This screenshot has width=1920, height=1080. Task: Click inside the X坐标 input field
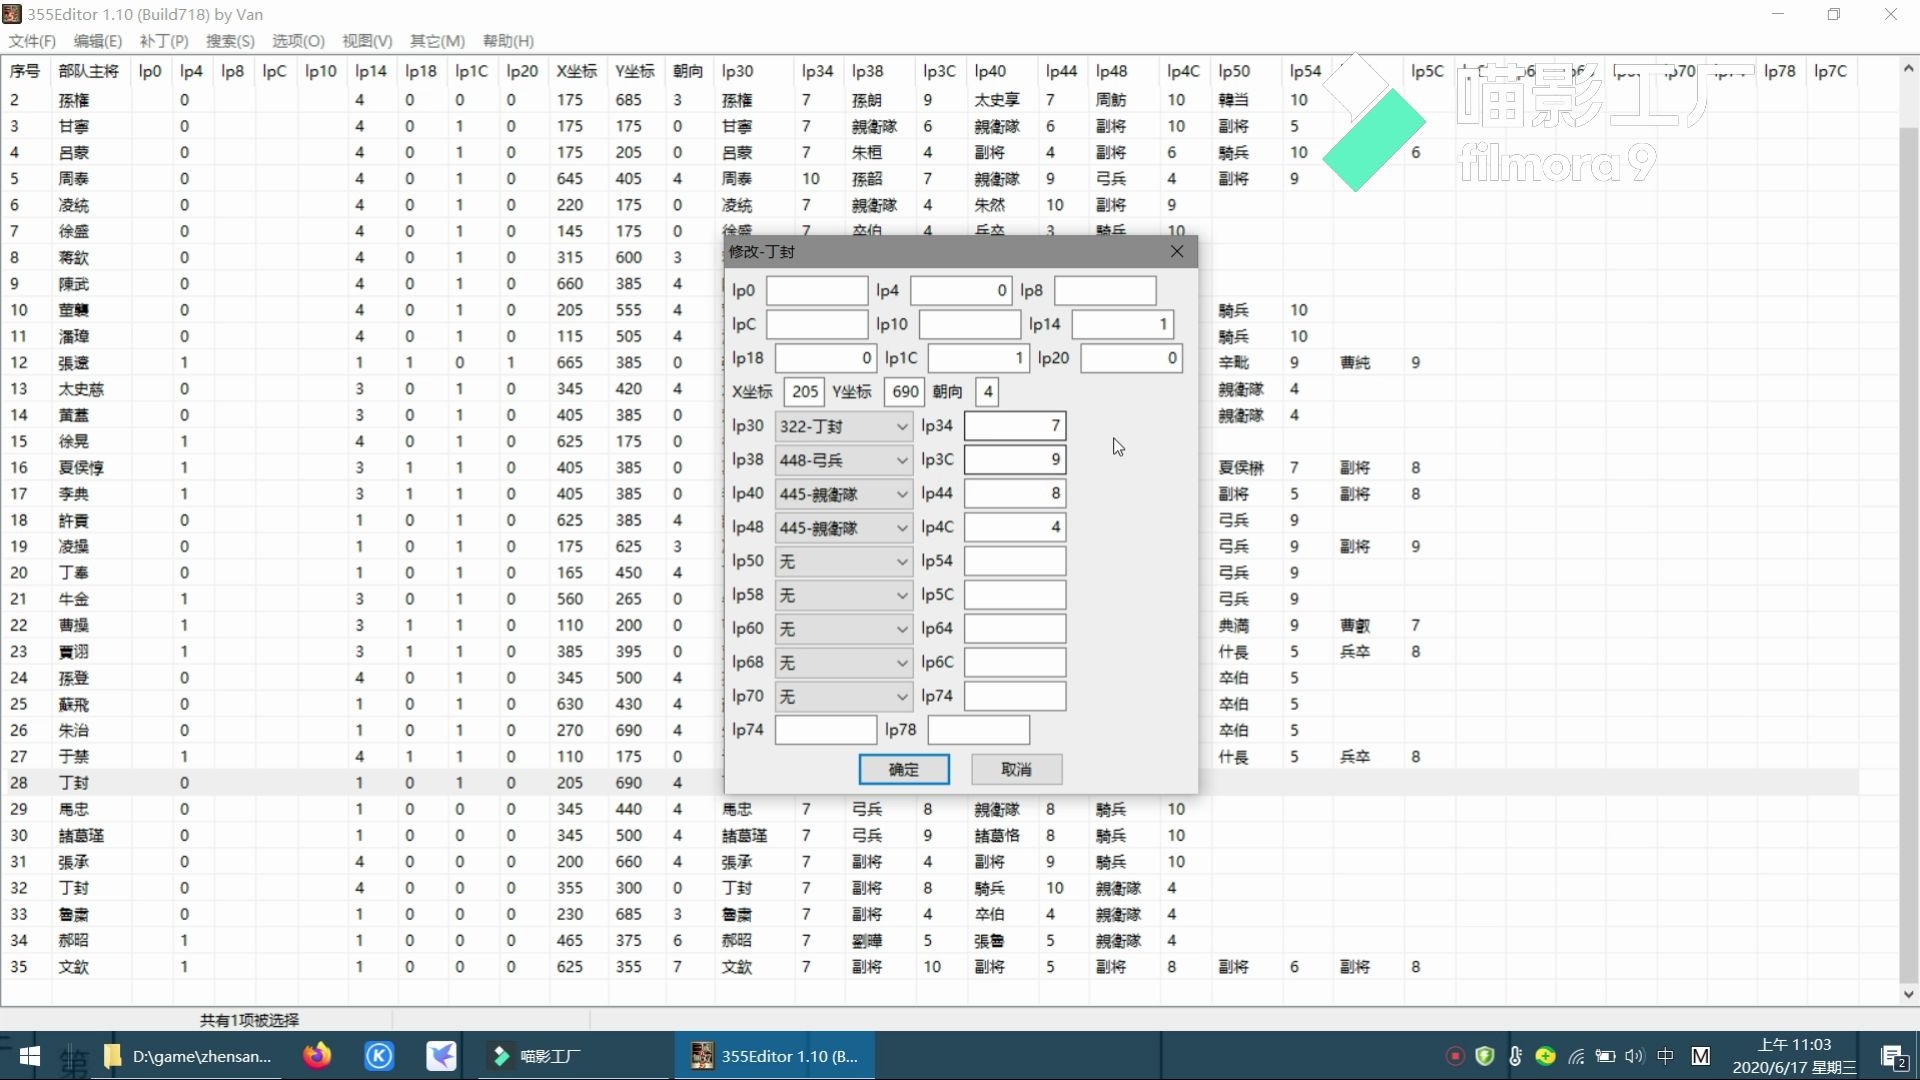tap(804, 391)
